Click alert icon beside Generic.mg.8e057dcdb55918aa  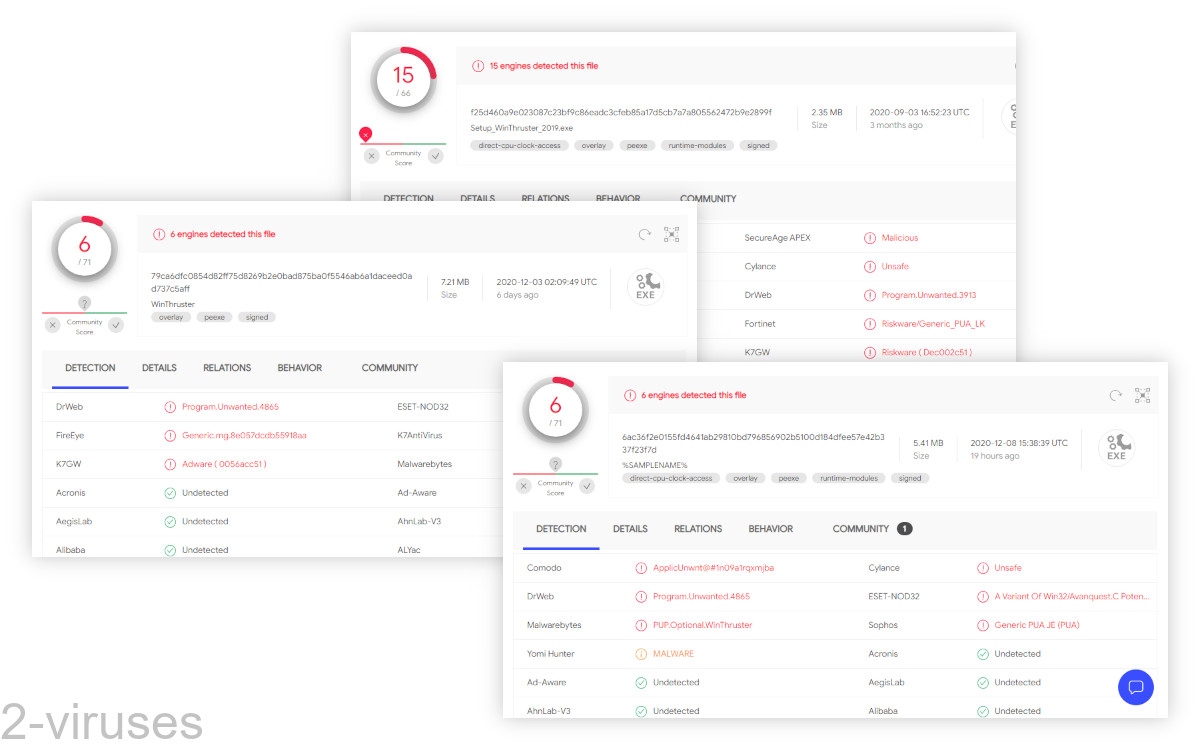170,436
